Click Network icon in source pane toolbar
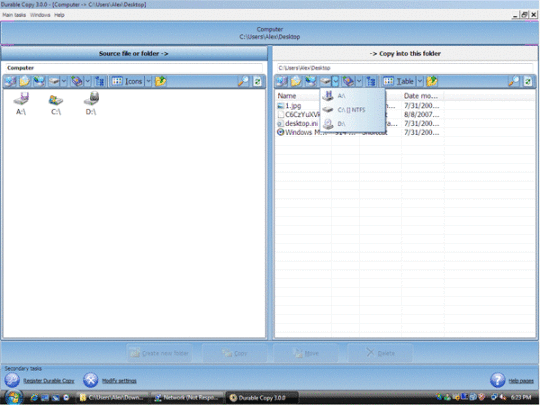The image size is (540, 405). pyautogui.click(x=39, y=81)
